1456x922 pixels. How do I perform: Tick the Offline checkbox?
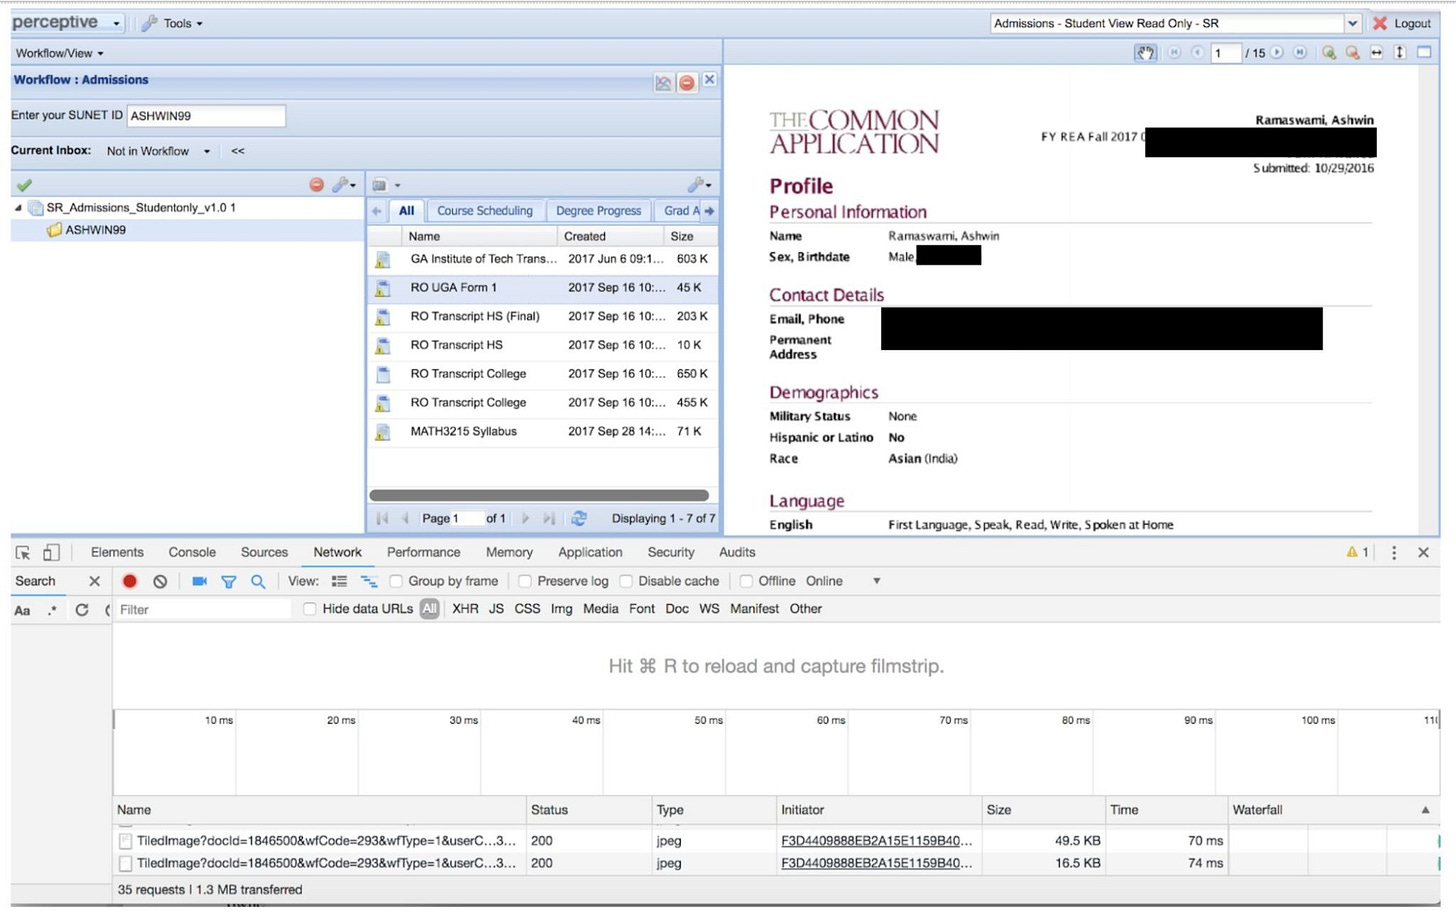tap(746, 581)
